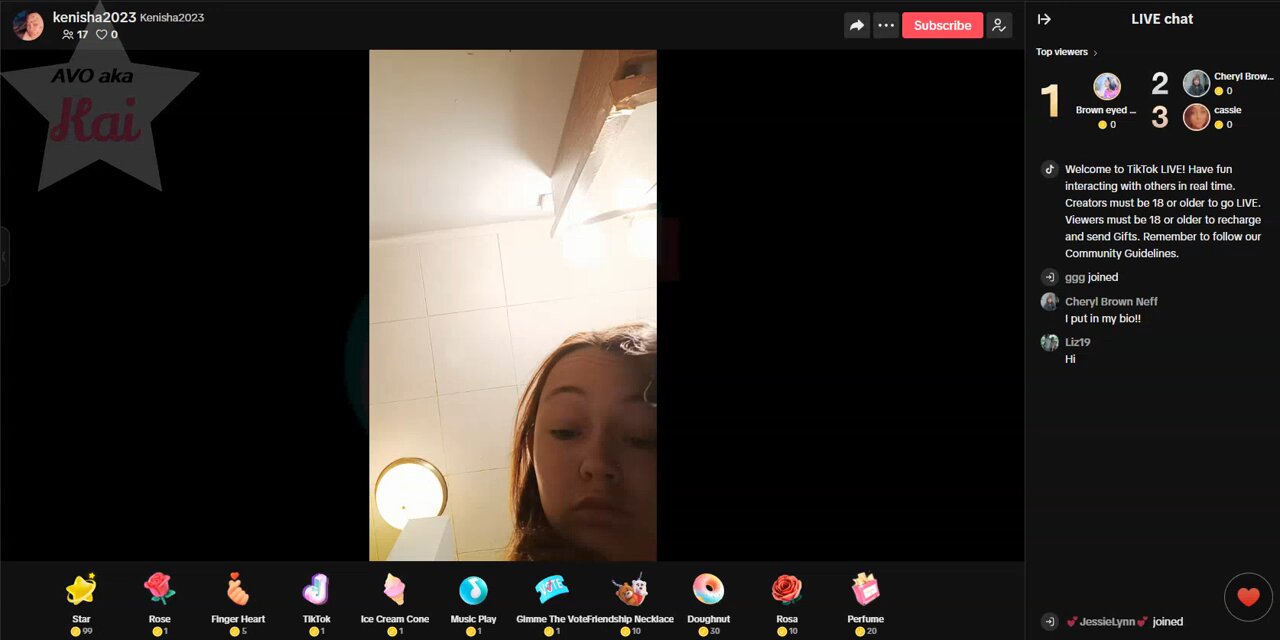
Task: Click the LIVE chat title
Action: point(1162,19)
